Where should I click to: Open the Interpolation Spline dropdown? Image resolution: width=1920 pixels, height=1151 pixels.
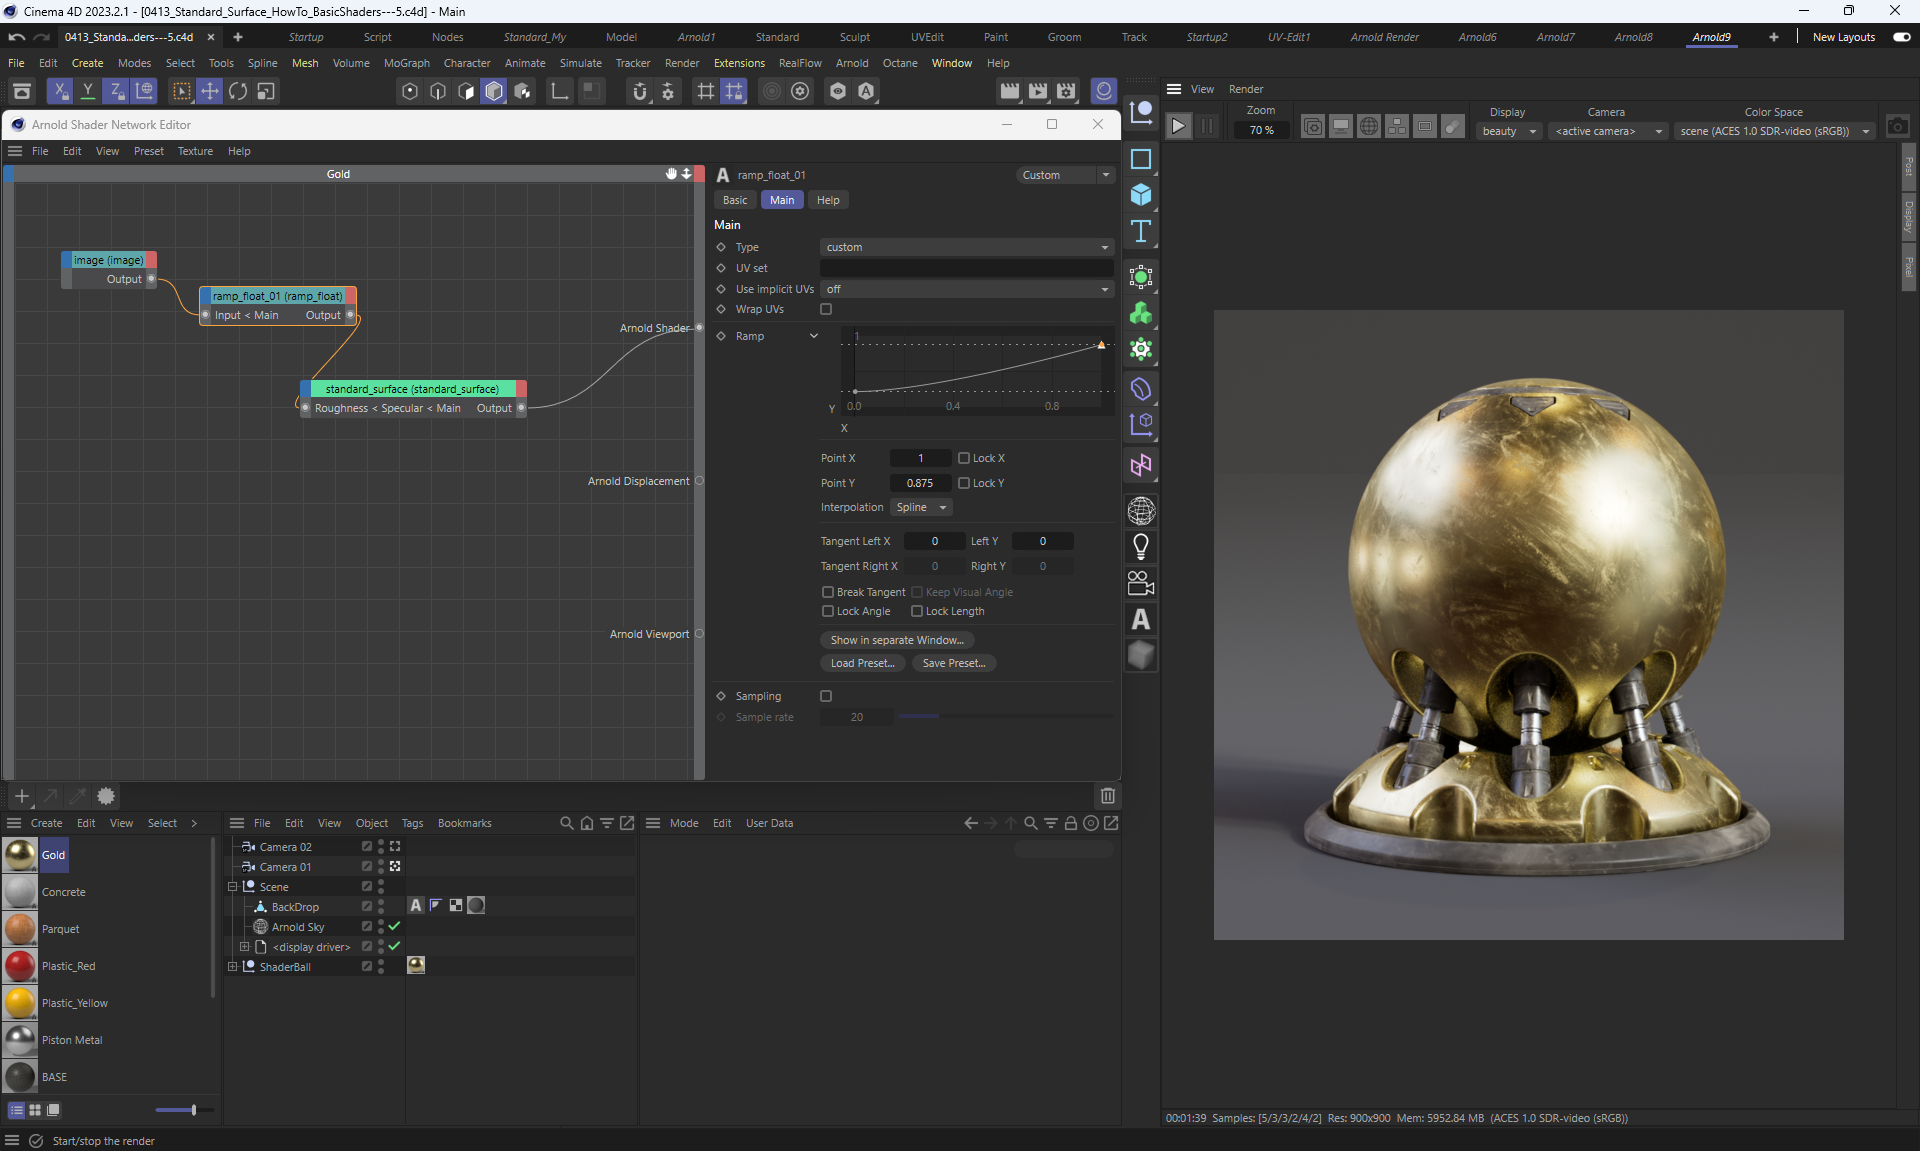pyautogui.click(x=920, y=507)
